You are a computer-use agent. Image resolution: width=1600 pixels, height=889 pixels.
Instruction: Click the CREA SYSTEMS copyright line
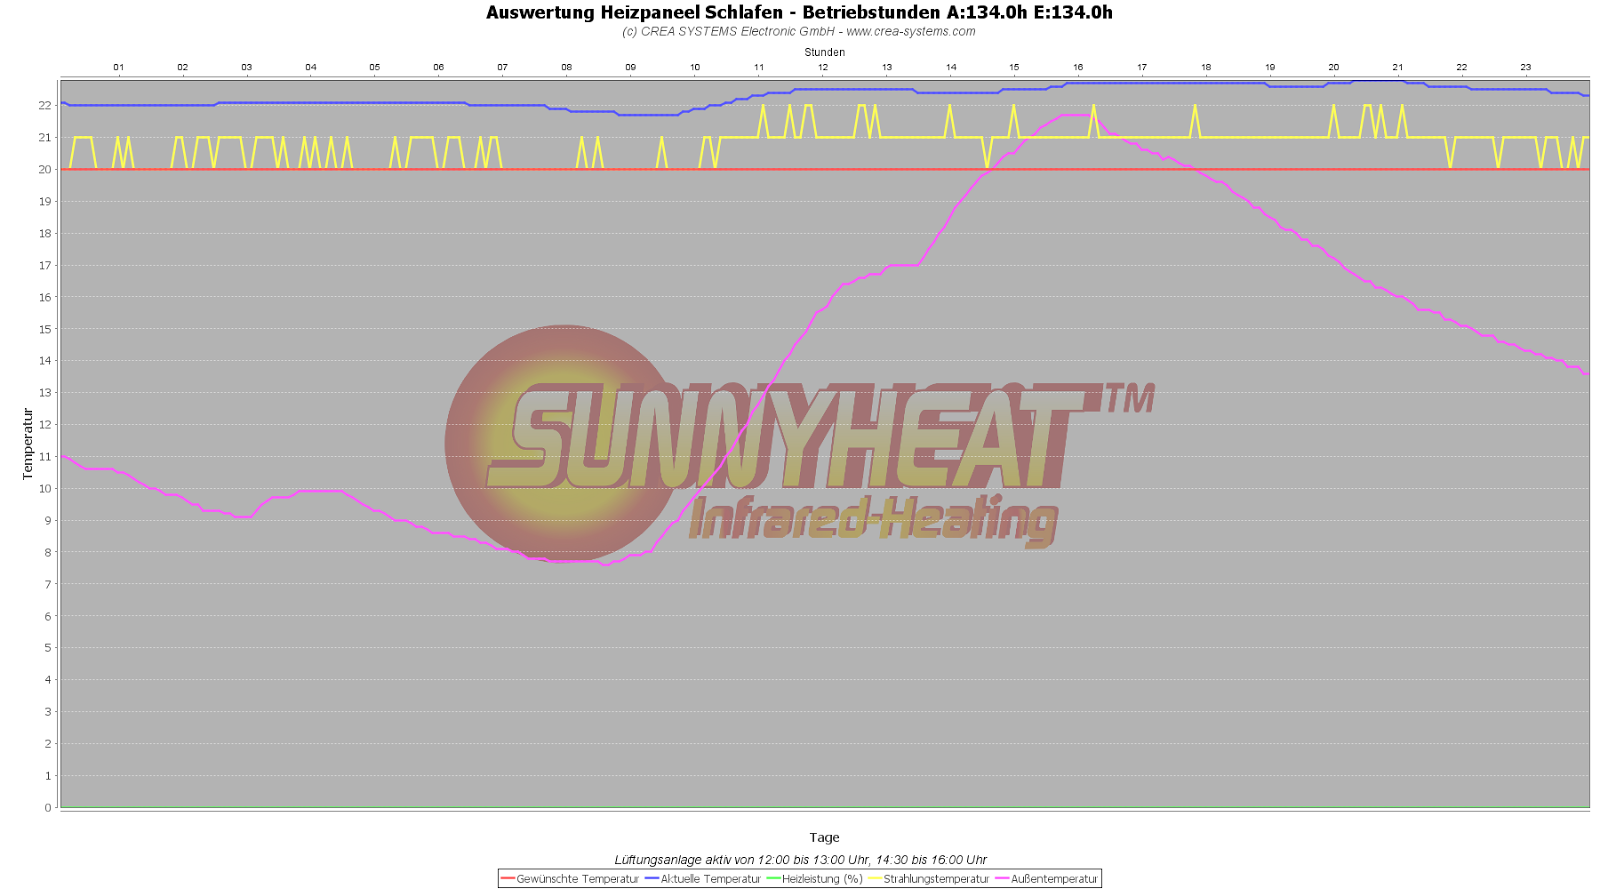[798, 32]
